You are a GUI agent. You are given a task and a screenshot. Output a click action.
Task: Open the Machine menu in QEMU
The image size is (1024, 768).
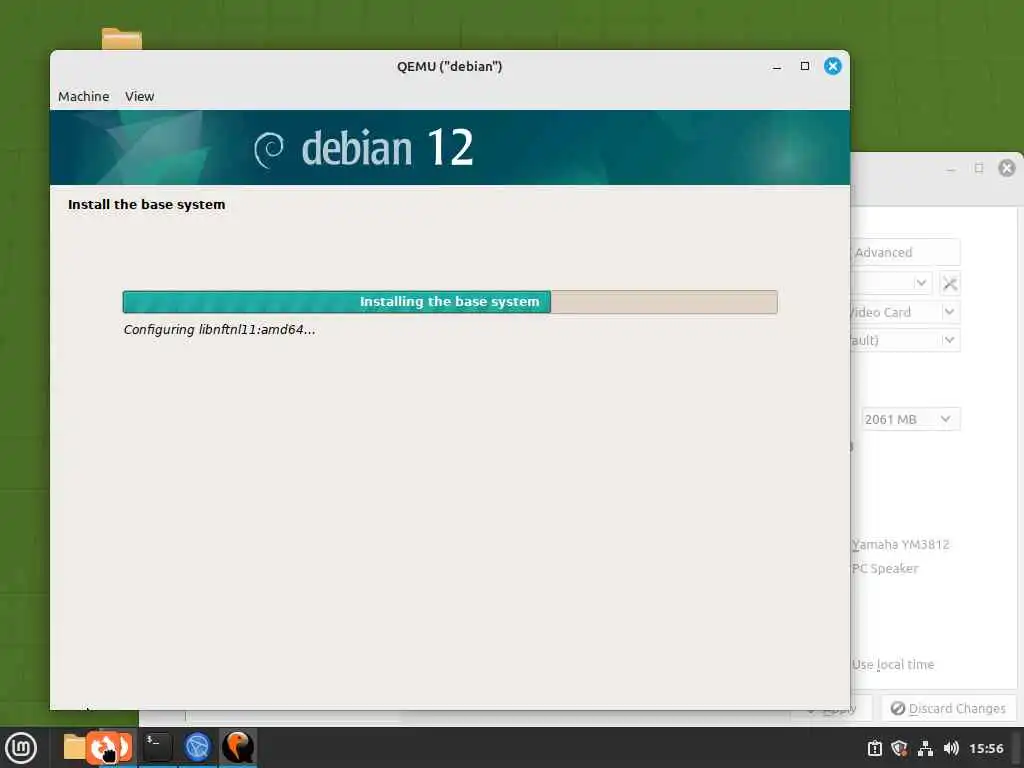click(x=84, y=97)
